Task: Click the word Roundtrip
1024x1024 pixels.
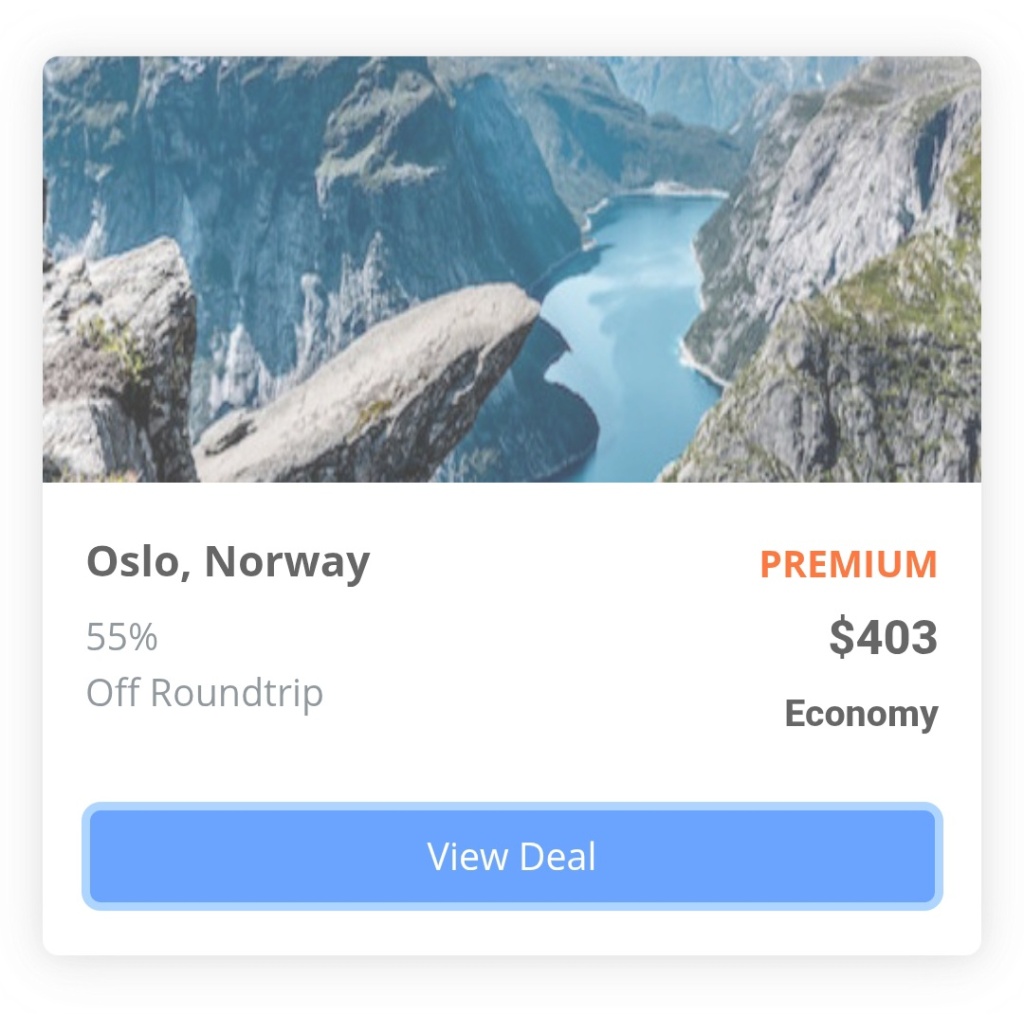Action: coord(236,693)
